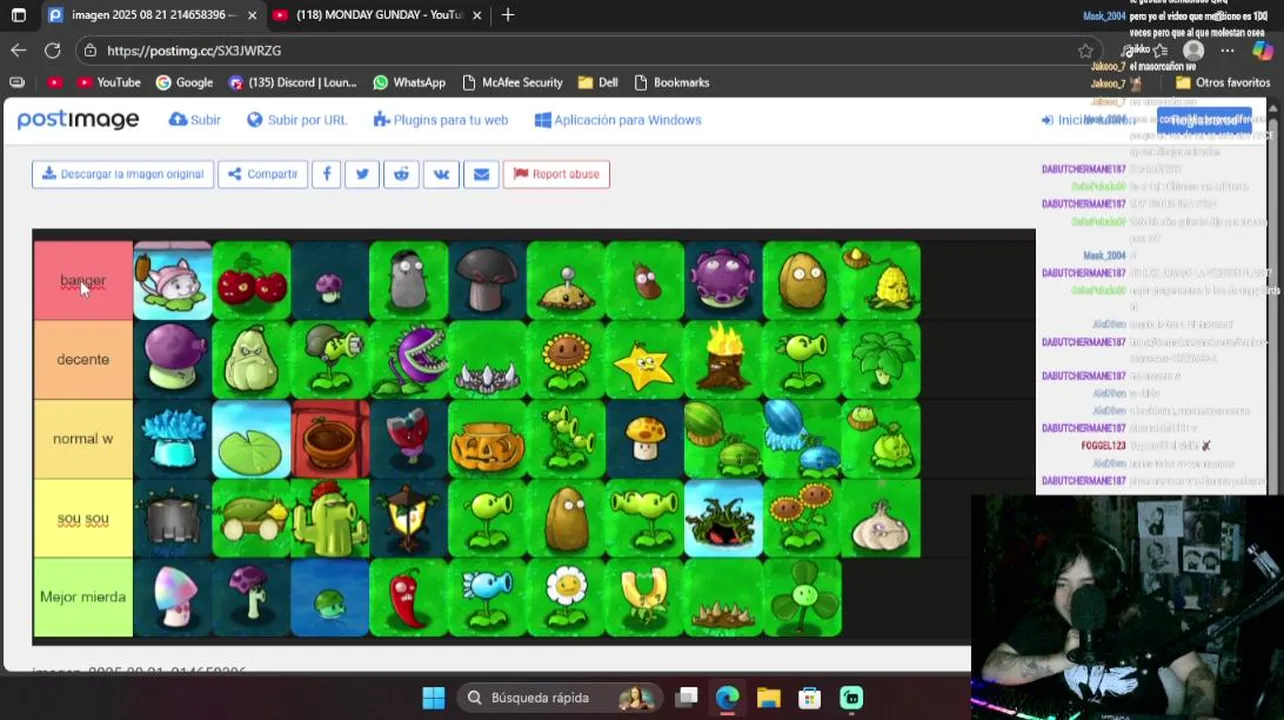The height and width of the screenshot is (720, 1284).
Task: Open Discord Lounge bookmark
Action: tap(292, 82)
